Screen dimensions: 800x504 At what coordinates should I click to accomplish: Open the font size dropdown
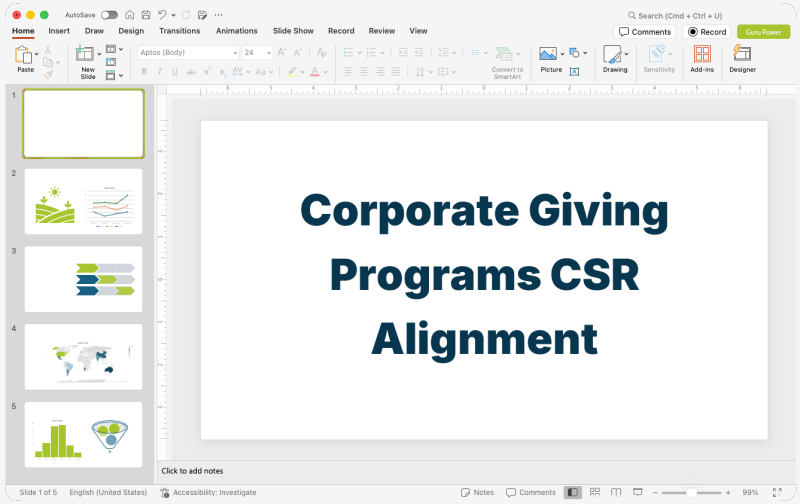pos(269,53)
